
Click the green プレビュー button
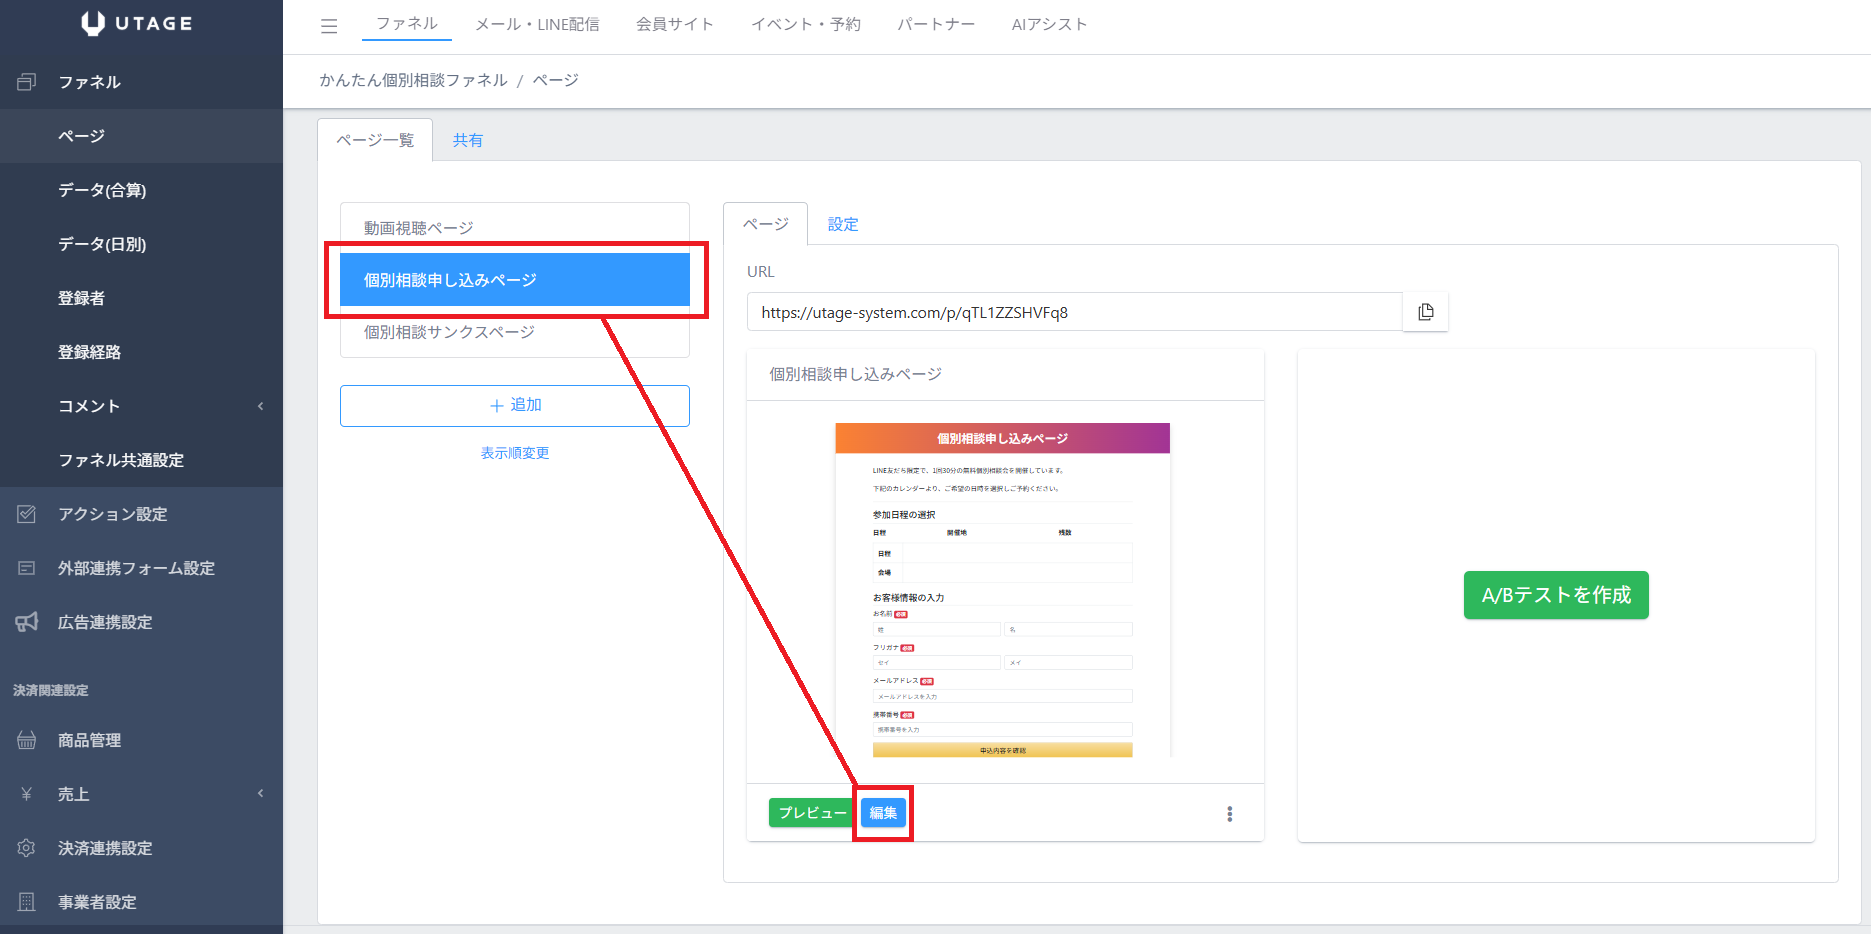pyautogui.click(x=811, y=813)
